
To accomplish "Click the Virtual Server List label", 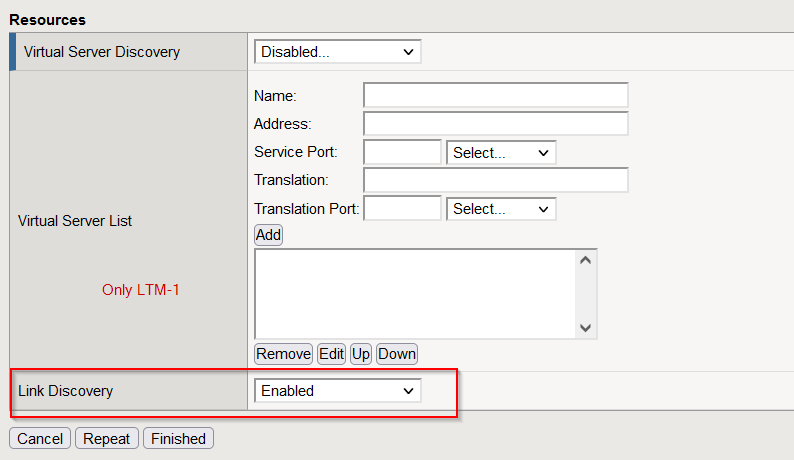I will pos(75,221).
